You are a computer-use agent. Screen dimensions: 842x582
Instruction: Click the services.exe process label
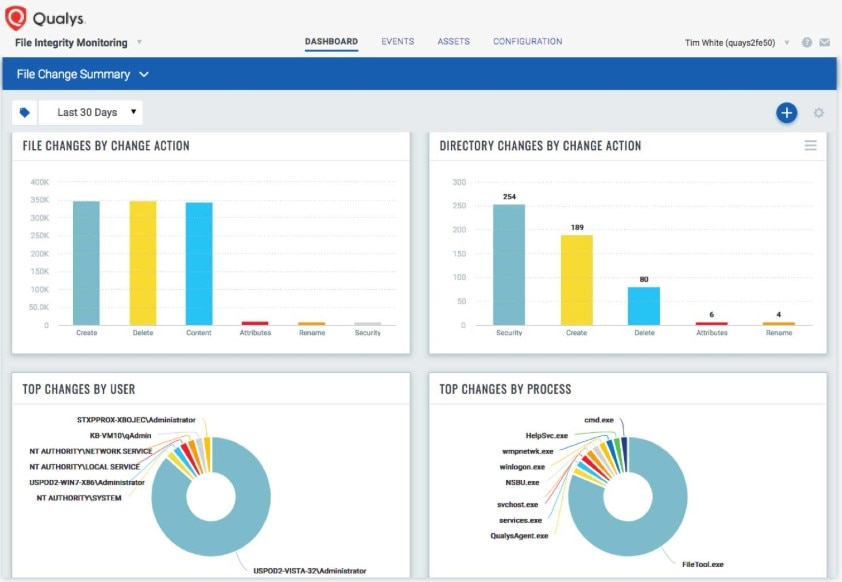[x=520, y=520]
